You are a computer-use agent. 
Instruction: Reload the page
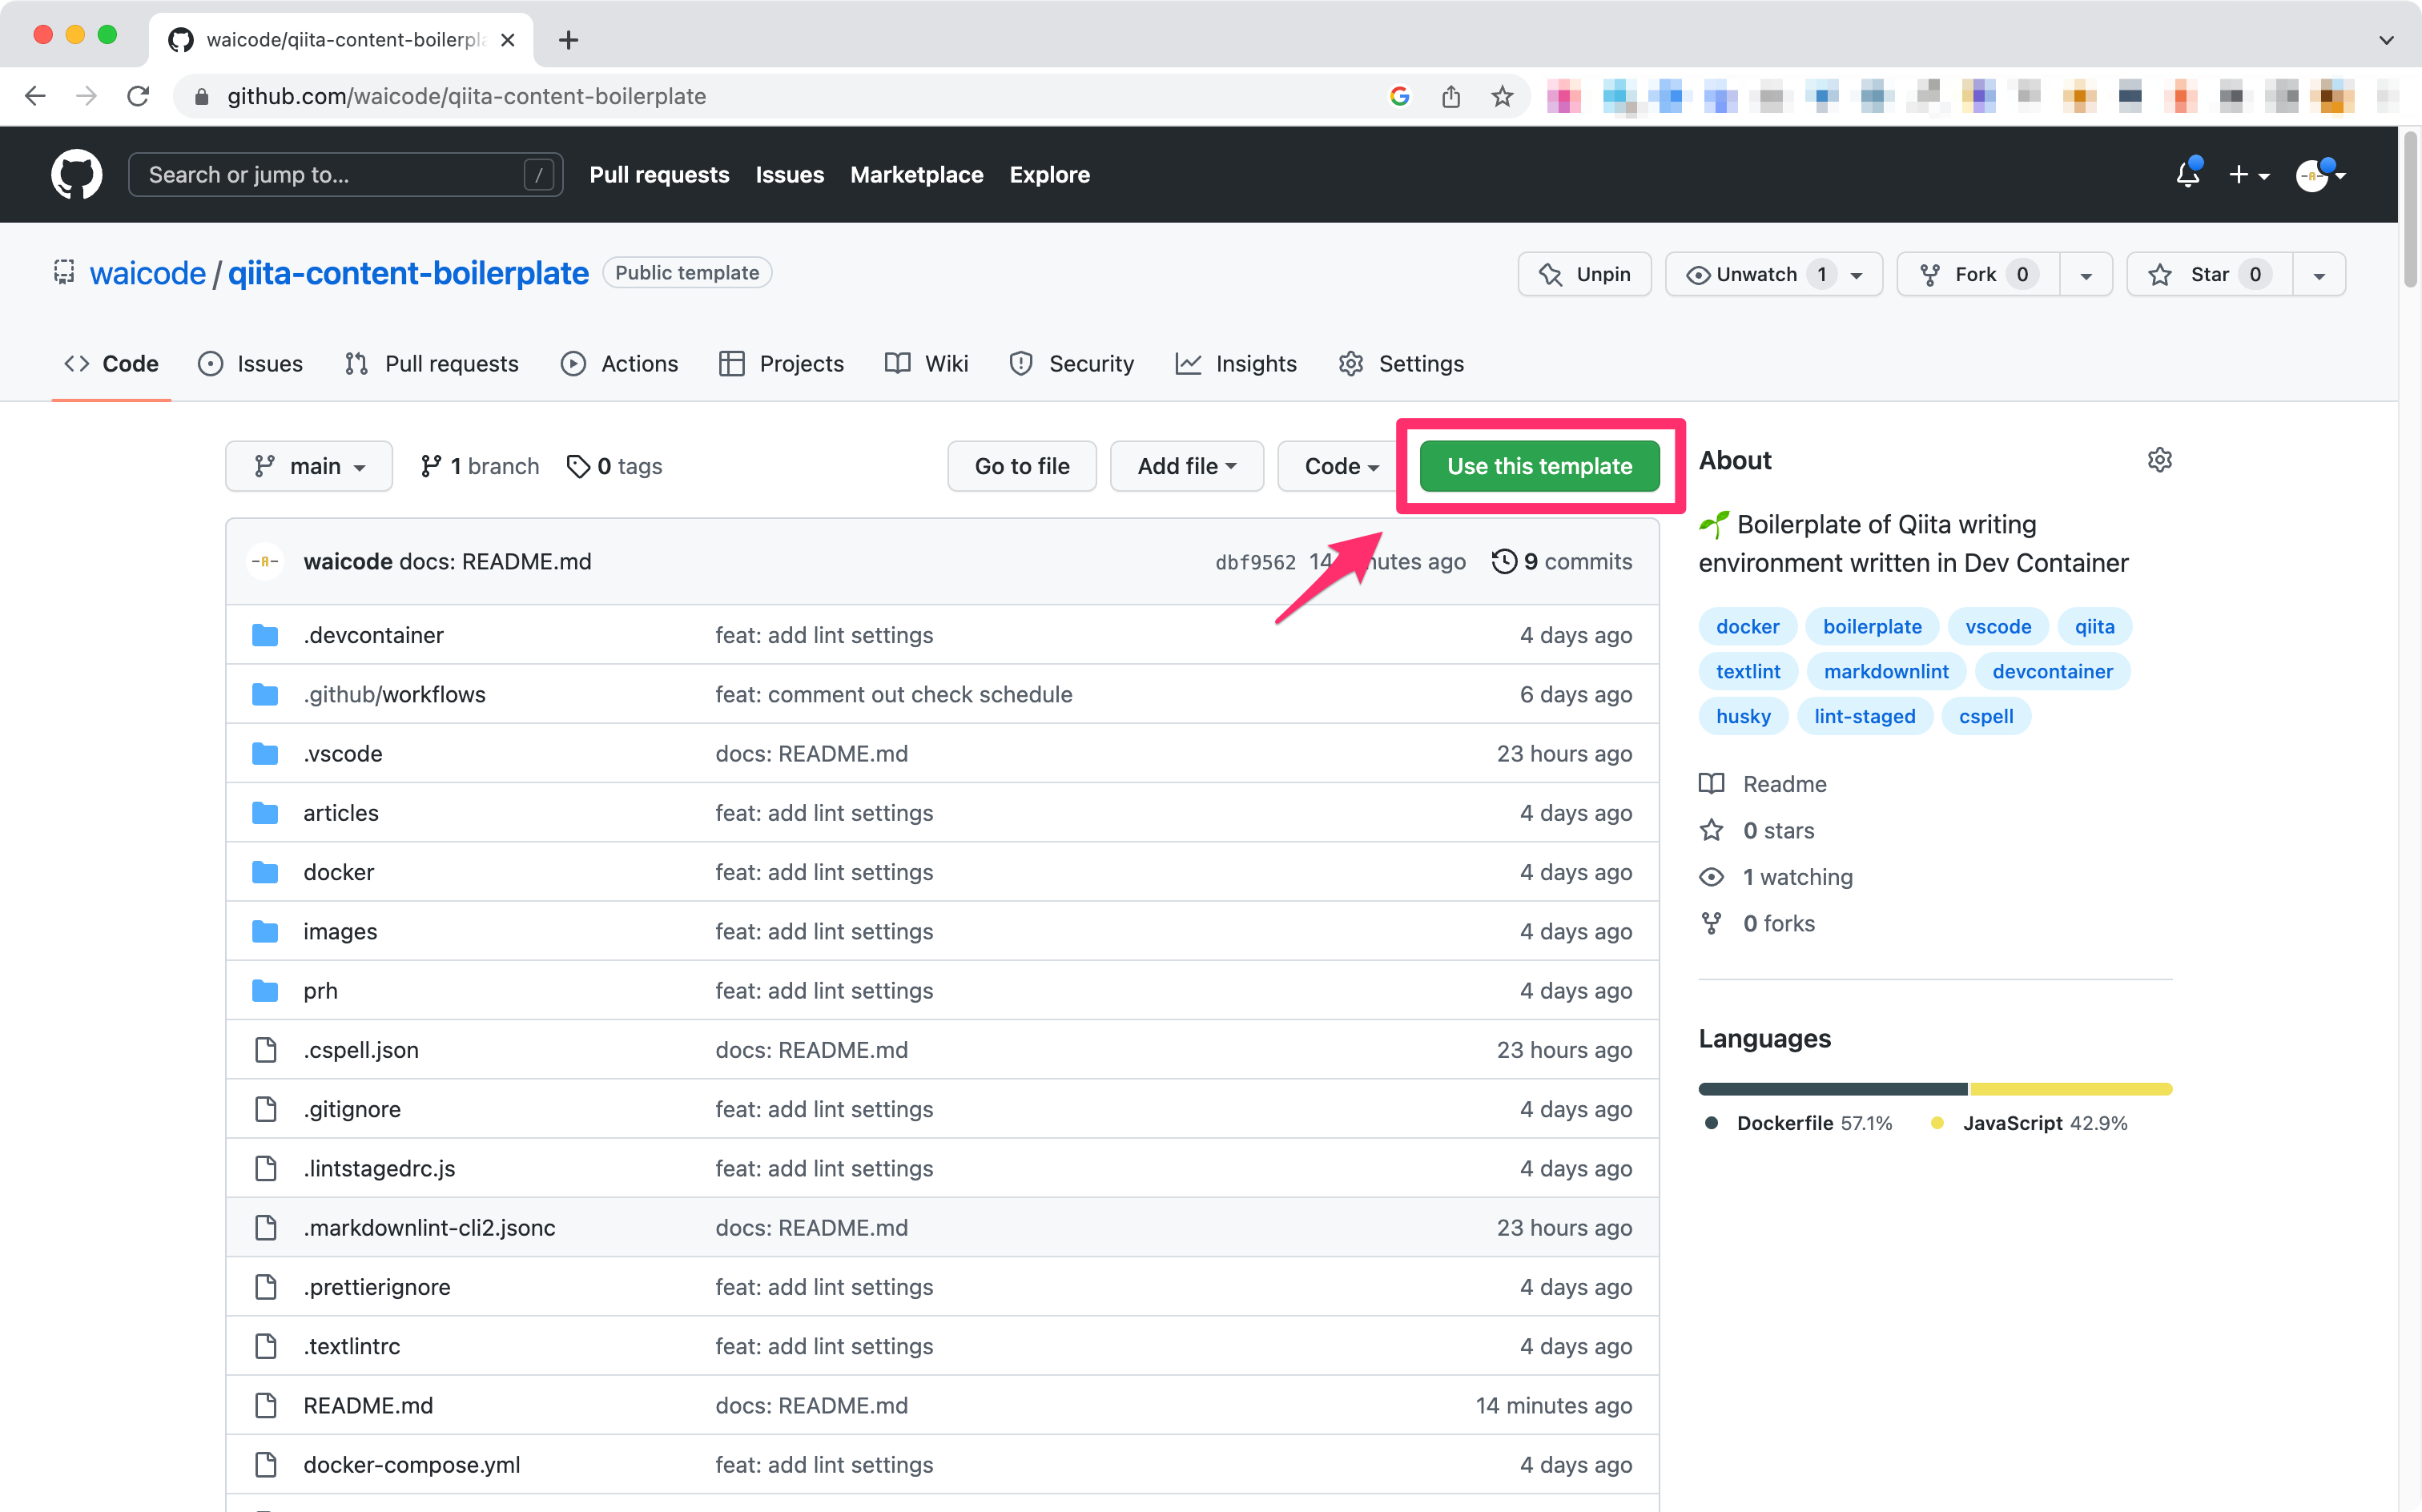pos(138,96)
